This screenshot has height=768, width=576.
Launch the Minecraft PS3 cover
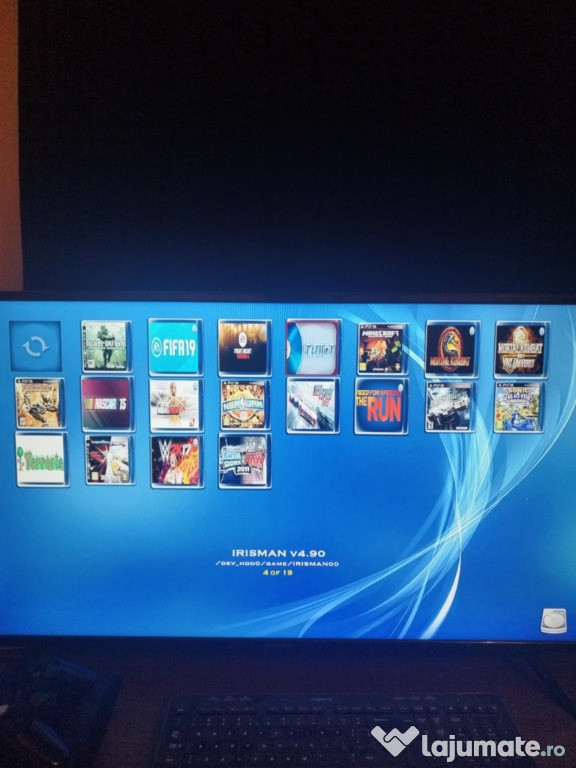[x=383, y=348]
